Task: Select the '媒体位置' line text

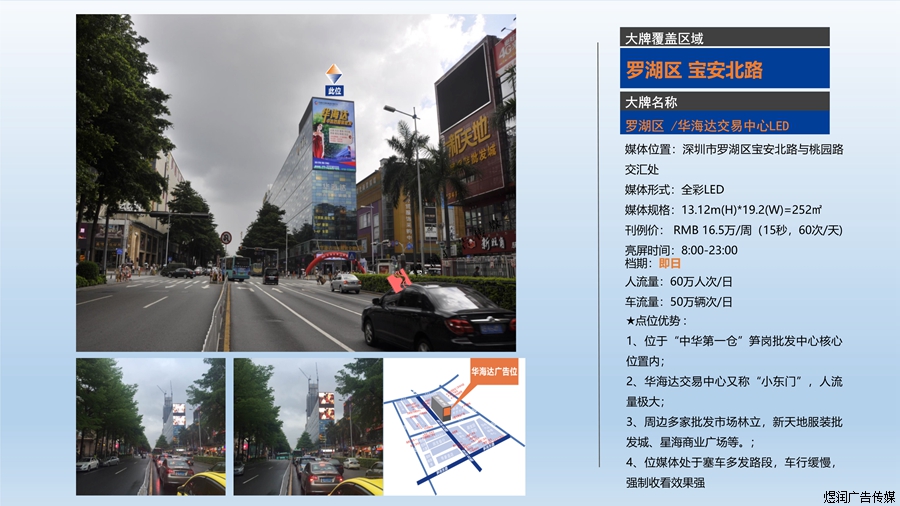Action: point(734,149)
